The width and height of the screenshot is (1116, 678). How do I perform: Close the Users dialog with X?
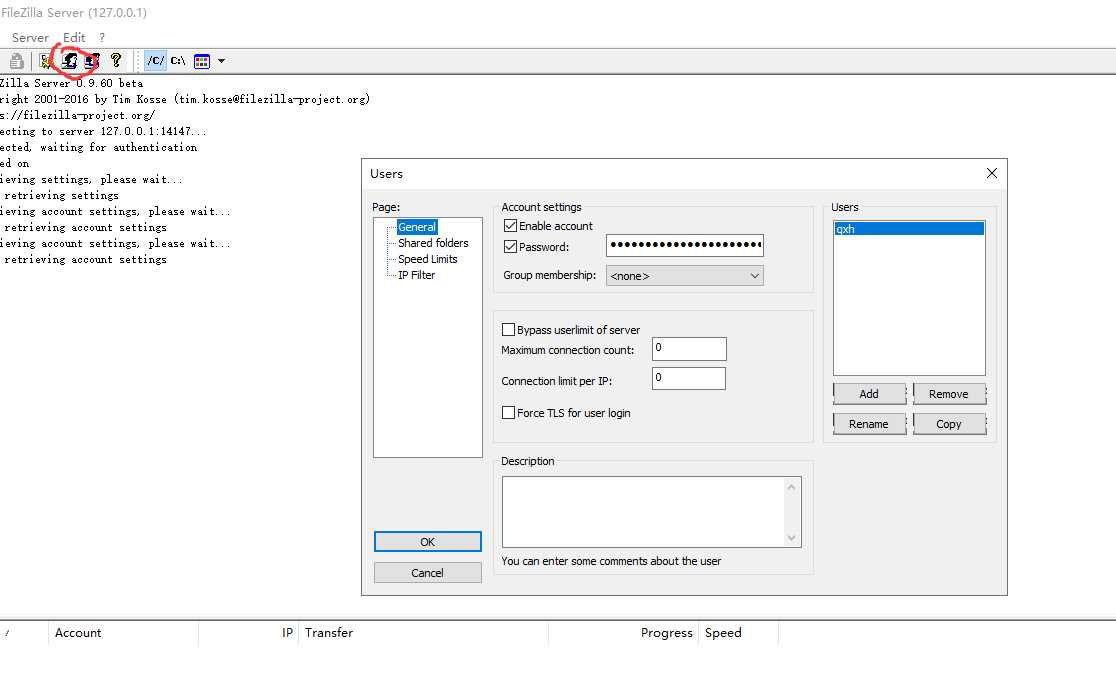pyautogui.click(x=991, y=174)
